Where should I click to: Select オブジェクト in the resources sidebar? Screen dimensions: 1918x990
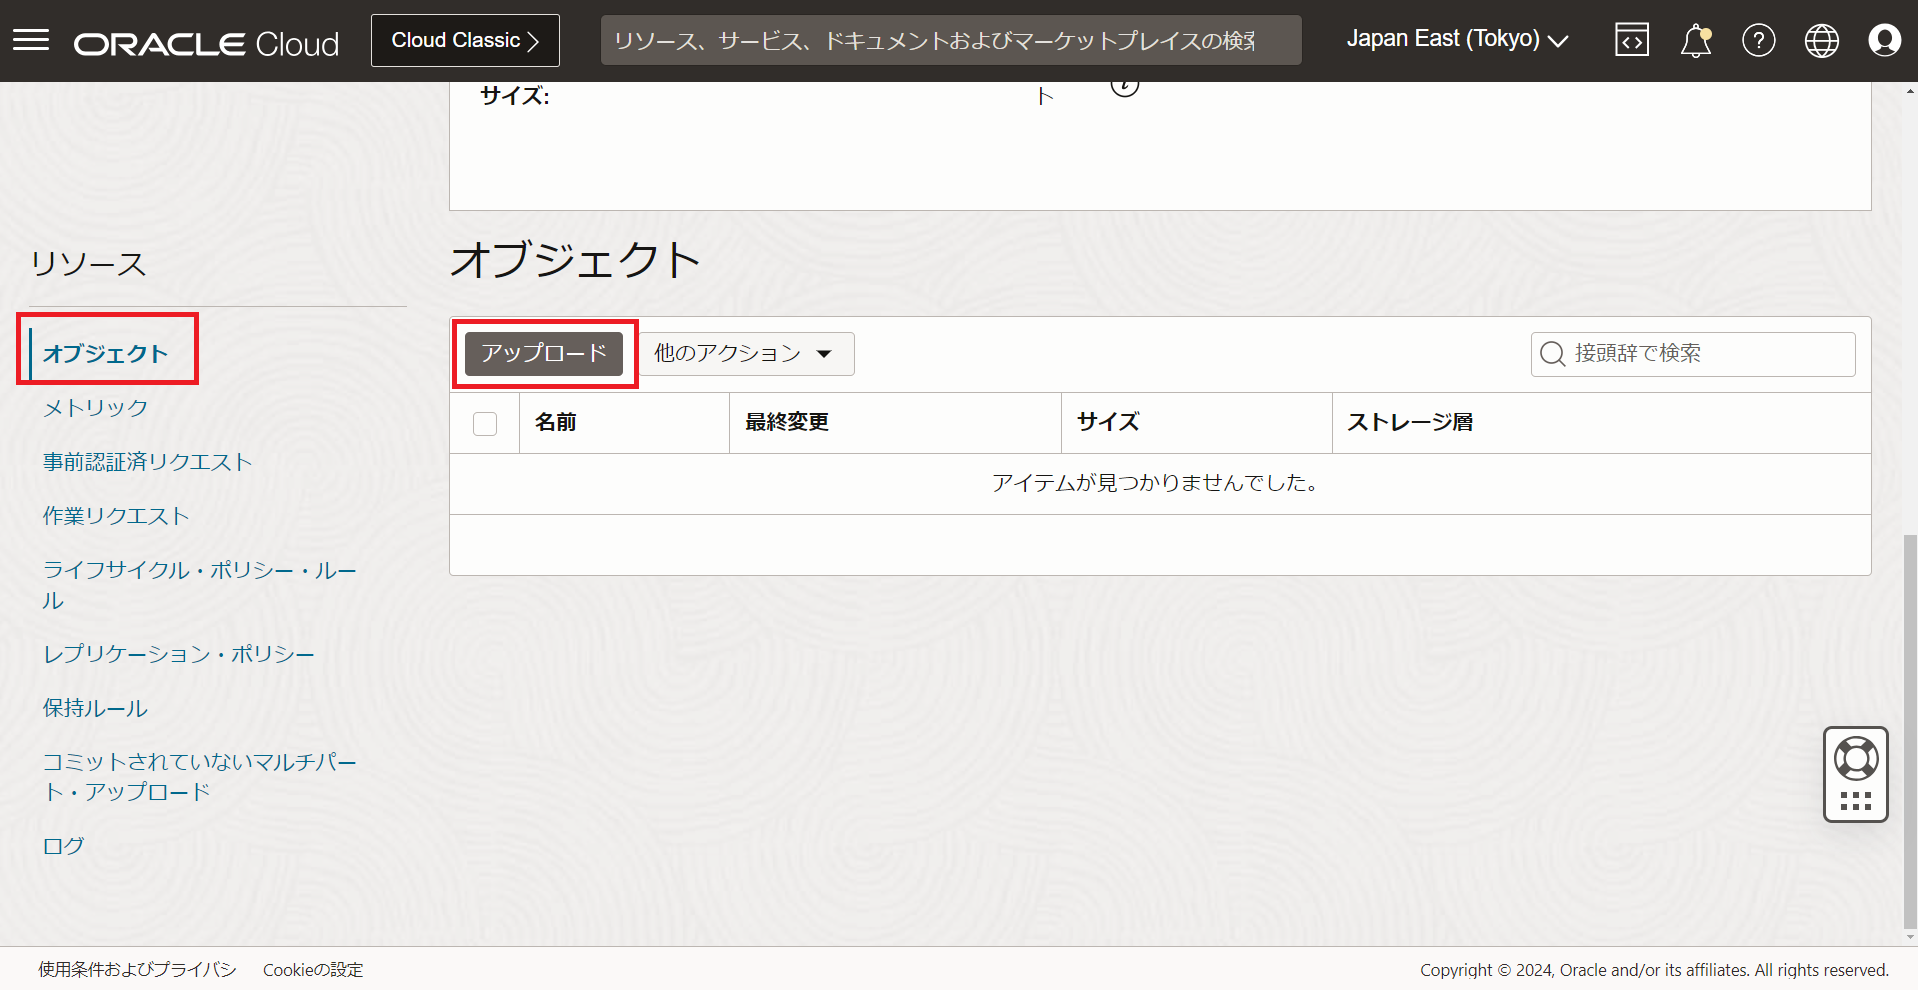tap(105, 354)
